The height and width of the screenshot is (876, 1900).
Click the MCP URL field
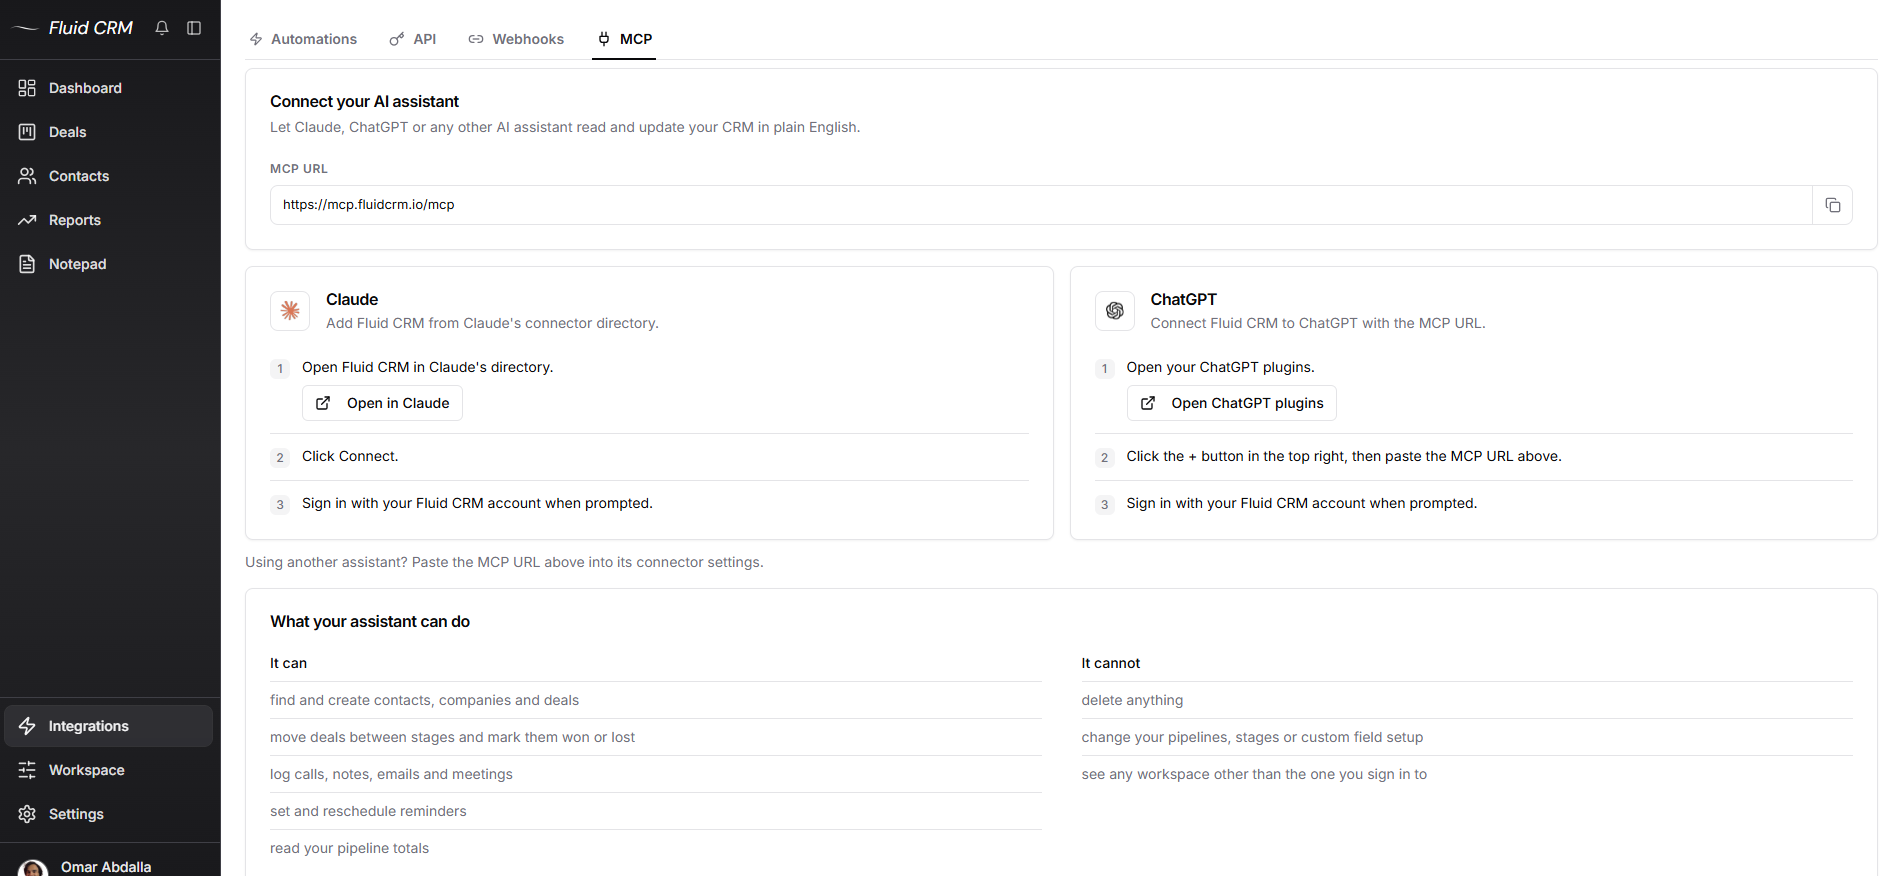[x=1041, y=205]
